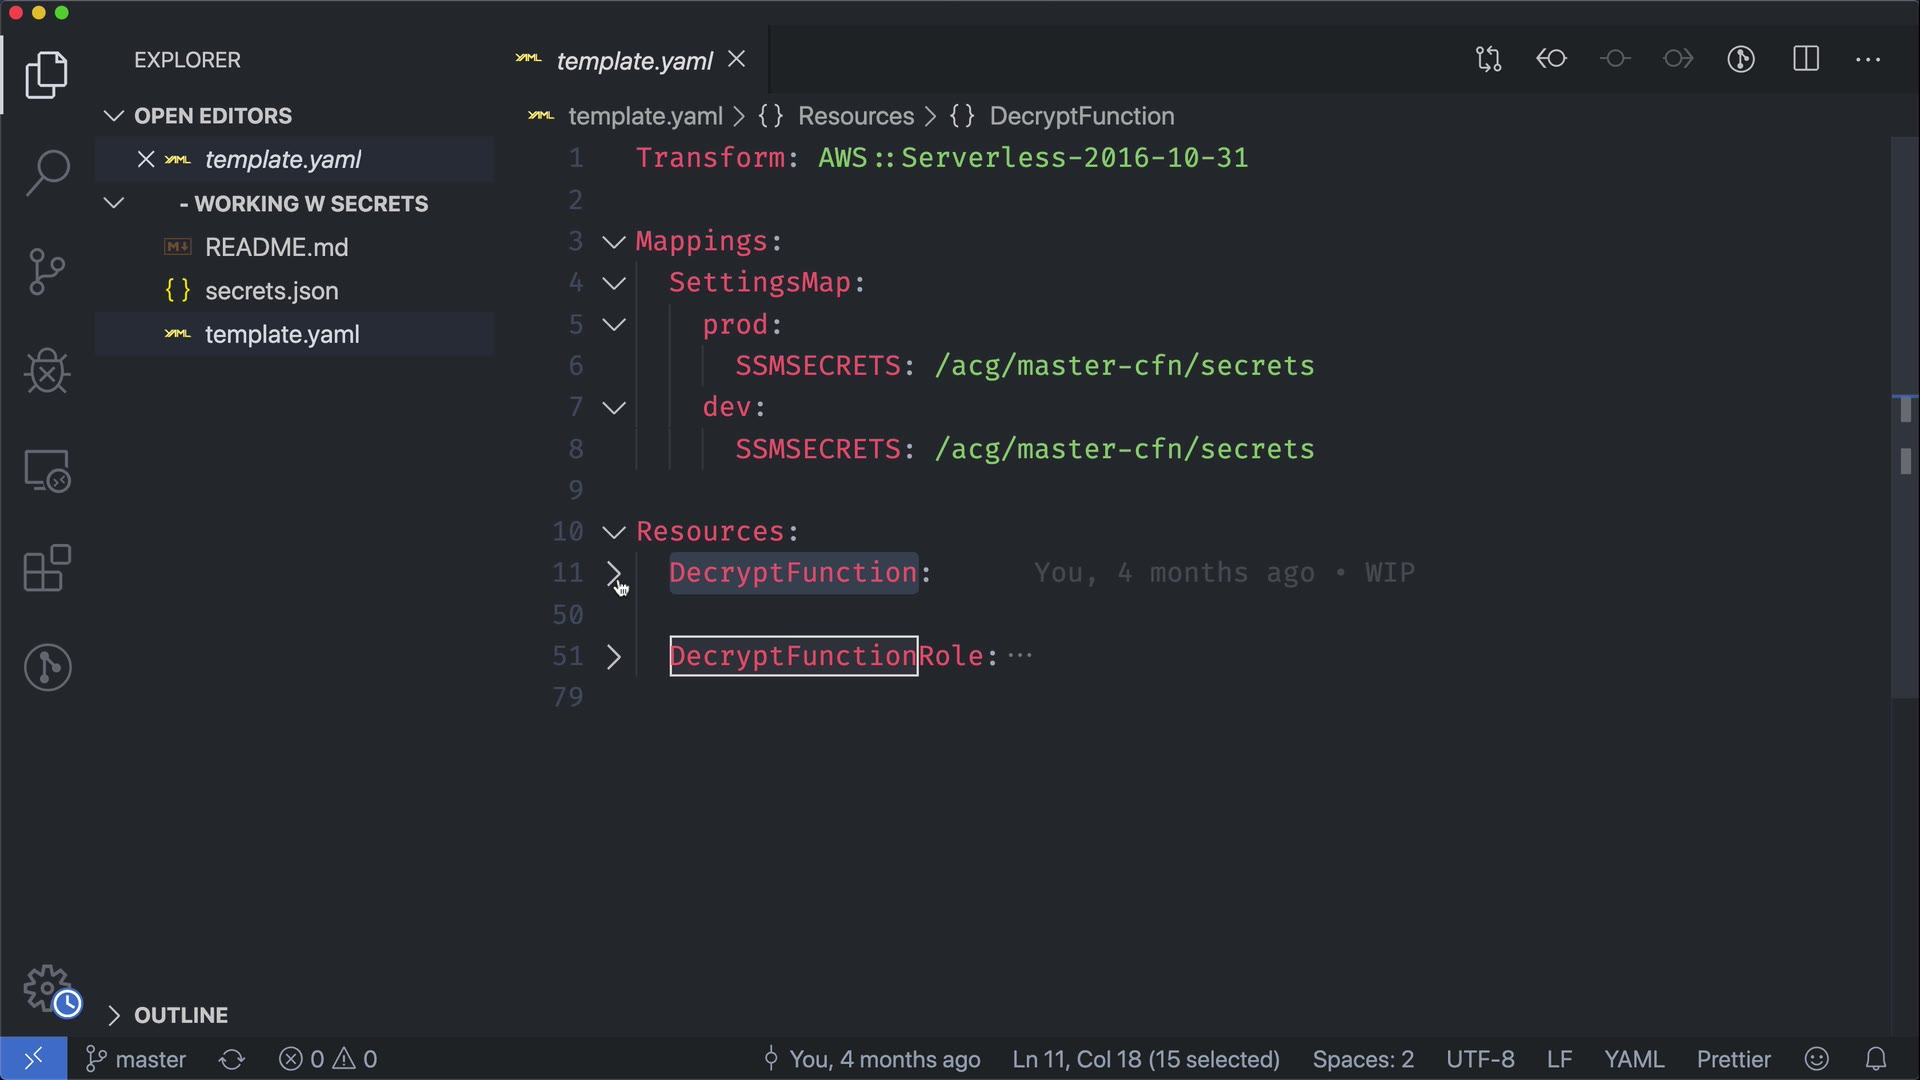Open the Remote Explorer view
This screenshot has width=1920, height=1080.
point(47,470)
